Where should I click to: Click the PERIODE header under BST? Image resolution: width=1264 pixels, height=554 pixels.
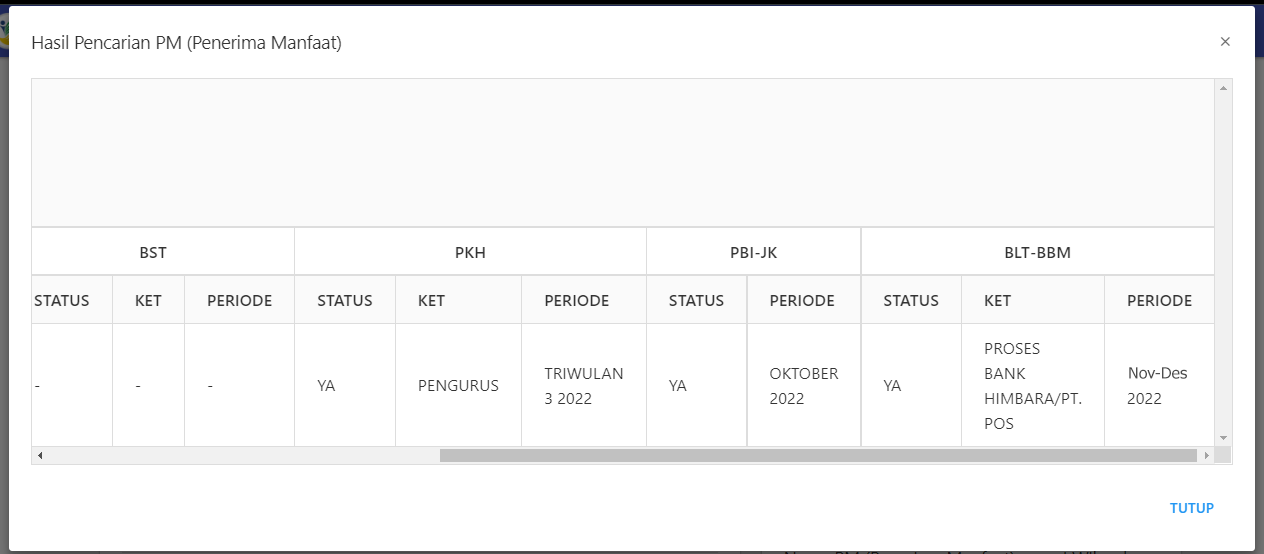240,300
